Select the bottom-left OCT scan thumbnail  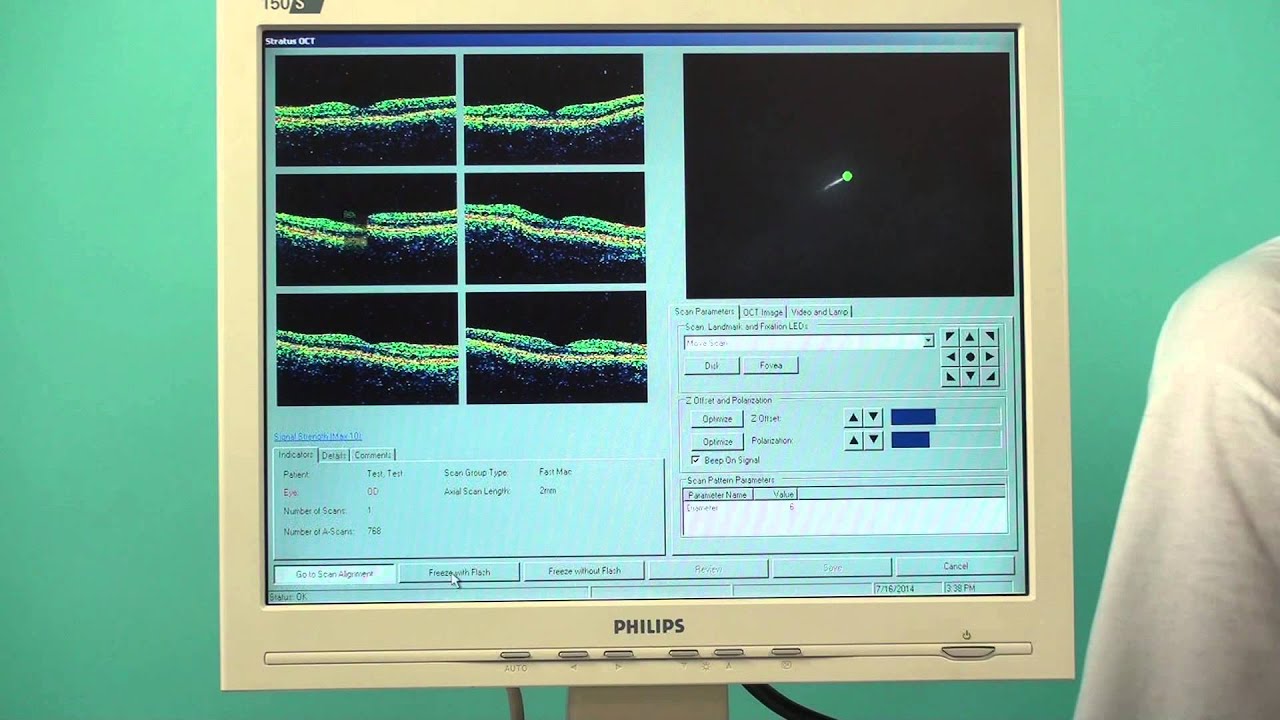point(367,349)
